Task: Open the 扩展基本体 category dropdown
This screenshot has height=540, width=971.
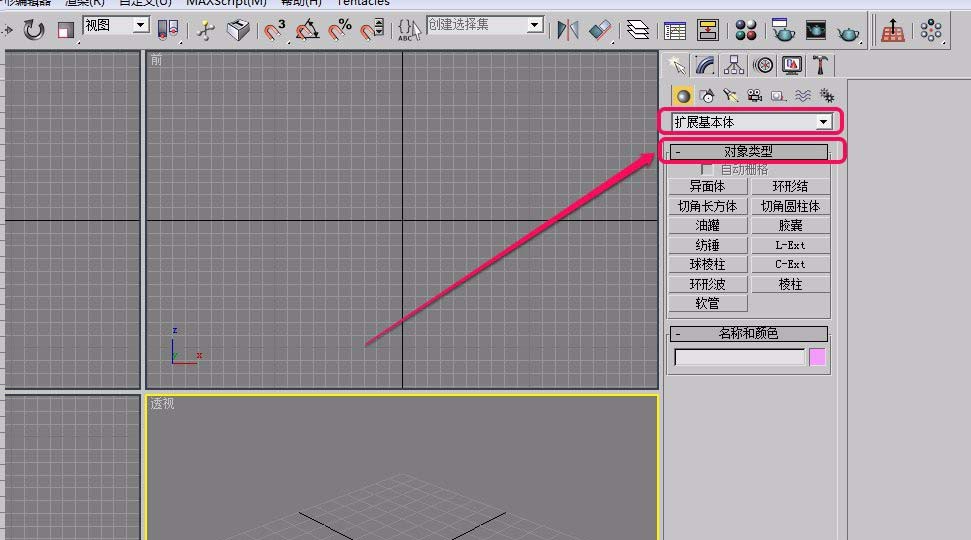Action: pos(751,122)
